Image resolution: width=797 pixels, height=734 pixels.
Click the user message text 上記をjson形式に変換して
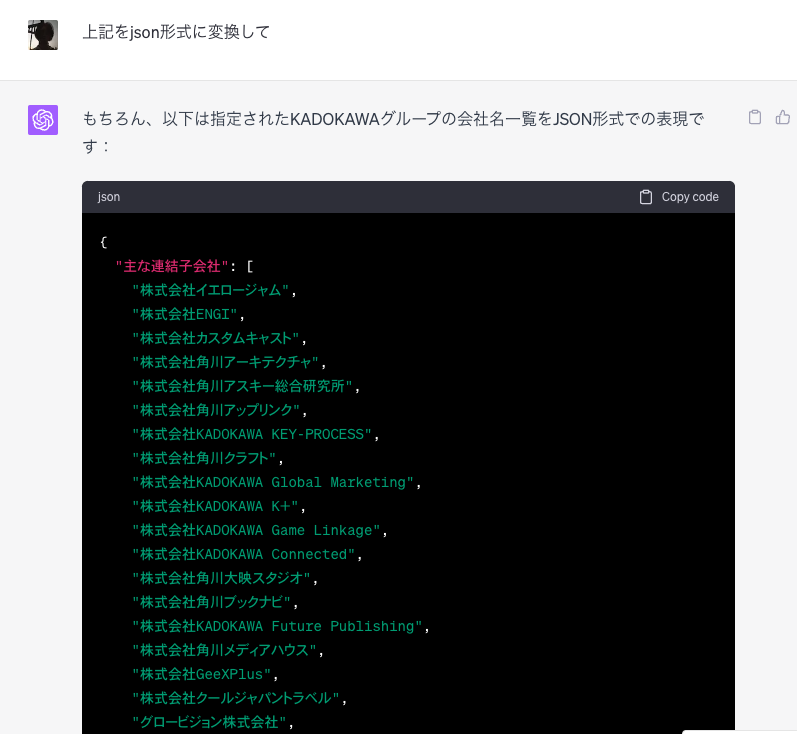176,32
